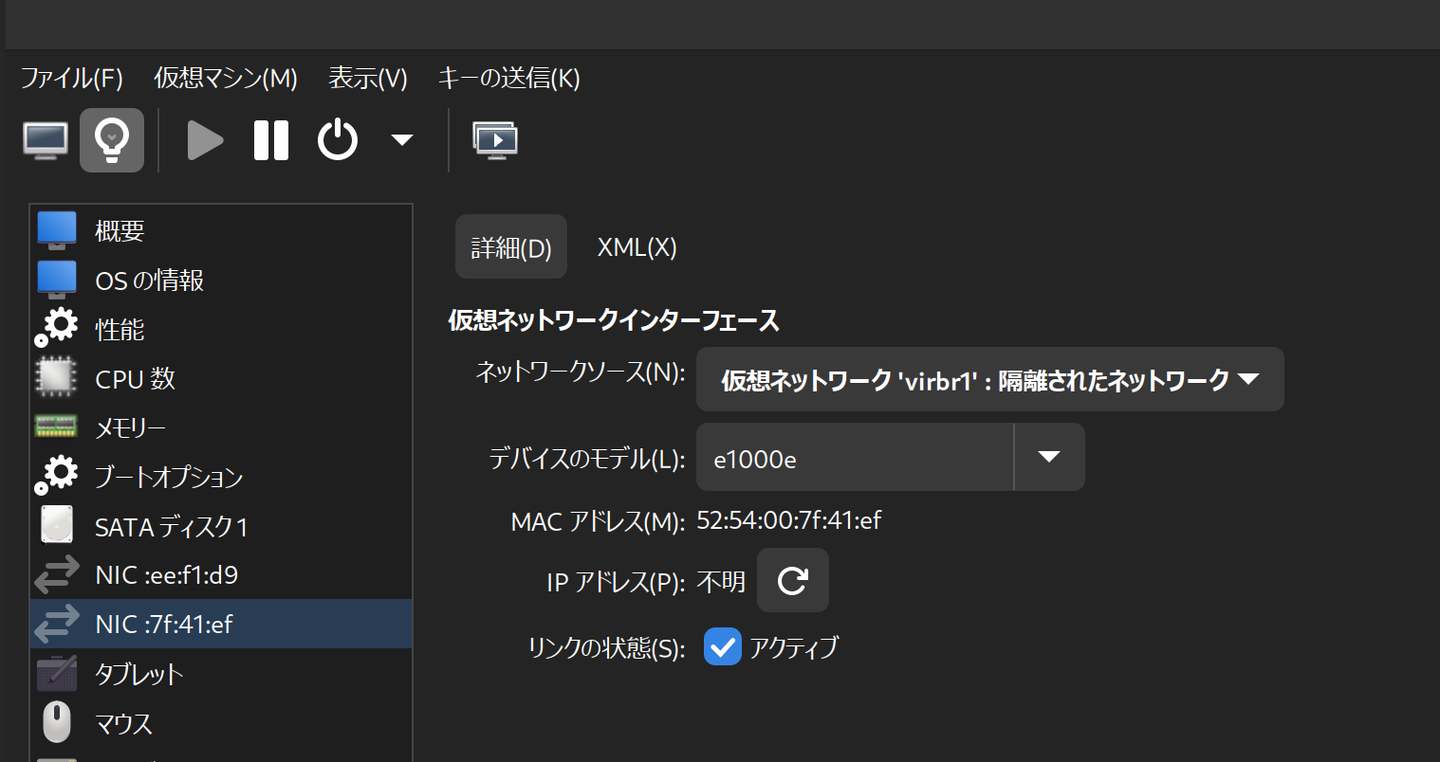Switch to fullscreen console view

click(495, 139)
